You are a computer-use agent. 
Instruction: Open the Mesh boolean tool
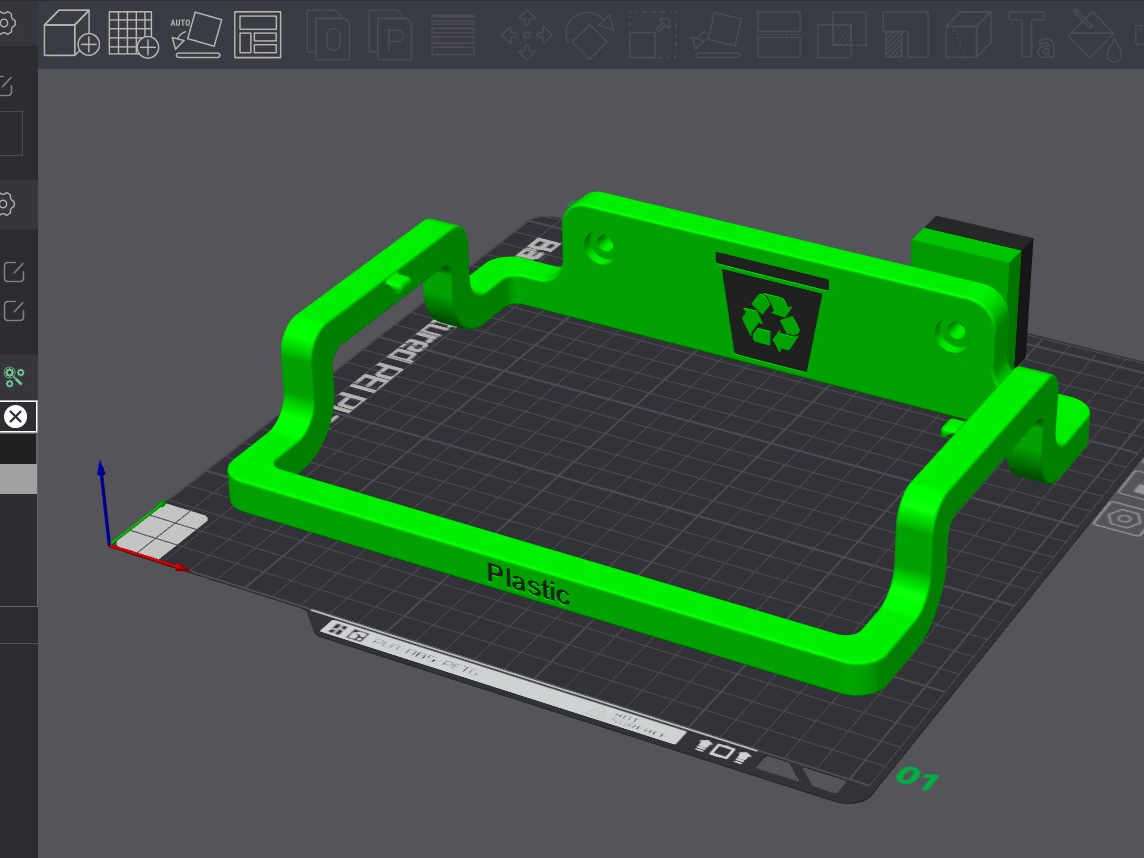tap(841, 34)
